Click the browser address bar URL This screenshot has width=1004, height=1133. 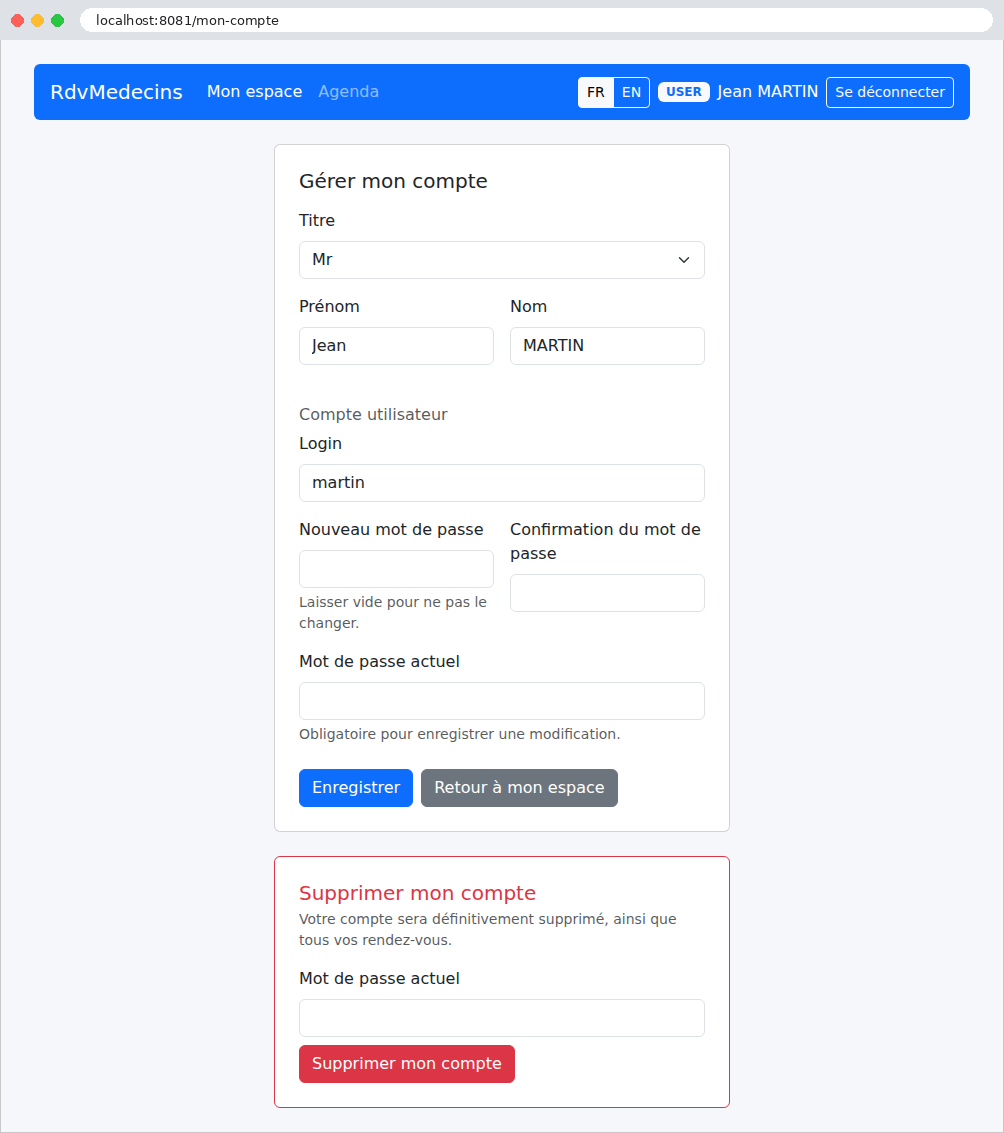[x=187, y=20]
